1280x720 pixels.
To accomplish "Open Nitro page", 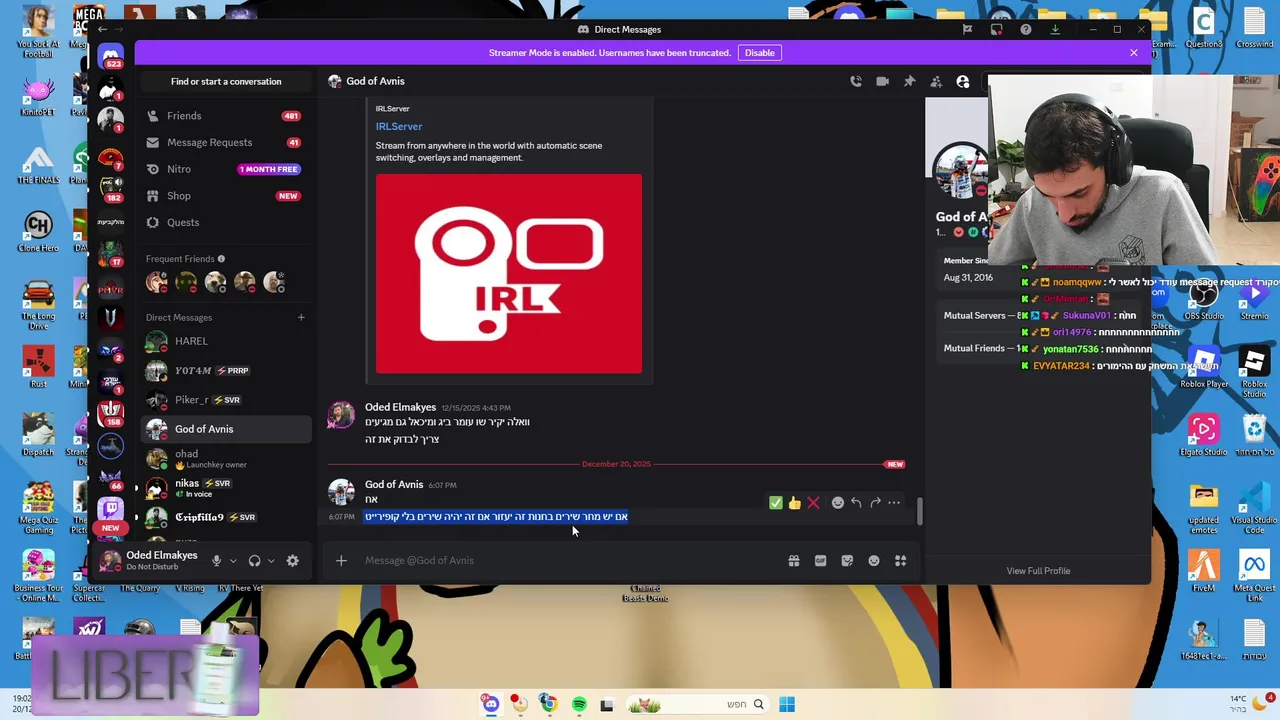I will pos(226,169).
